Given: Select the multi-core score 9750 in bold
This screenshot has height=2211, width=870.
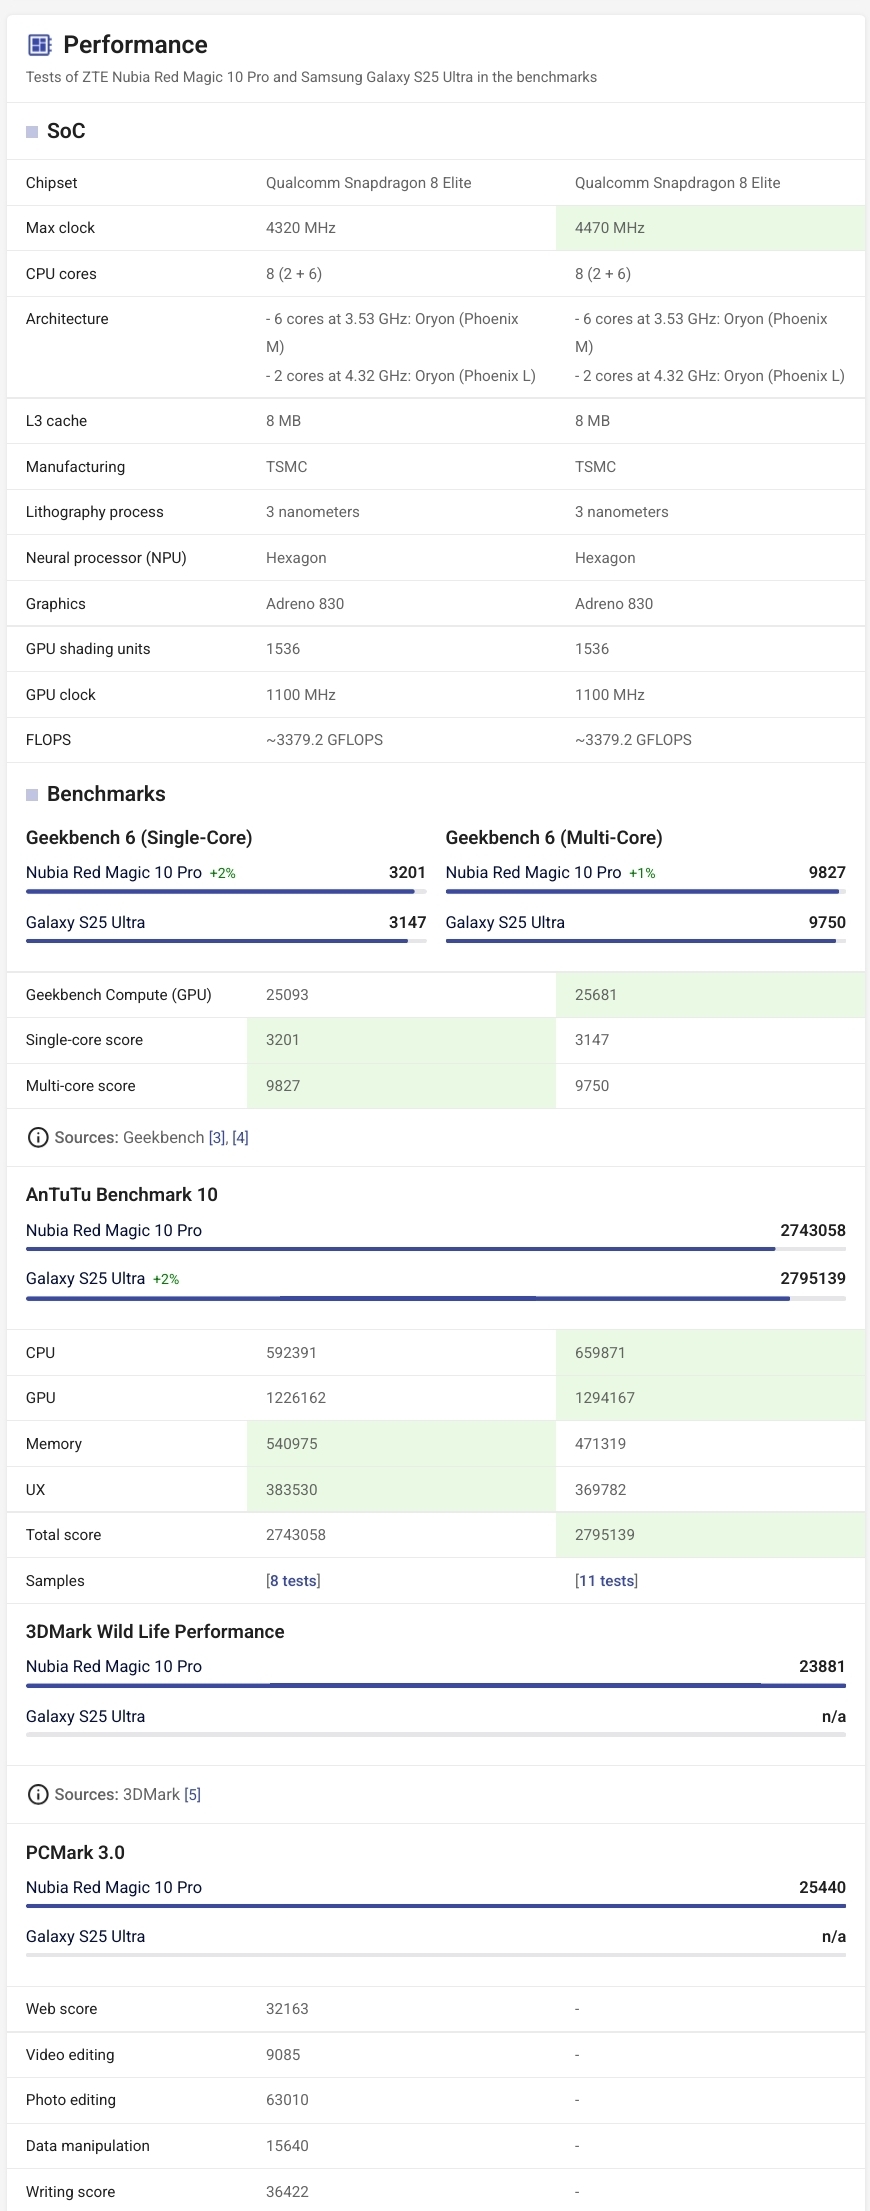Looking at the screenshot, I should click(x=827, y=922).
